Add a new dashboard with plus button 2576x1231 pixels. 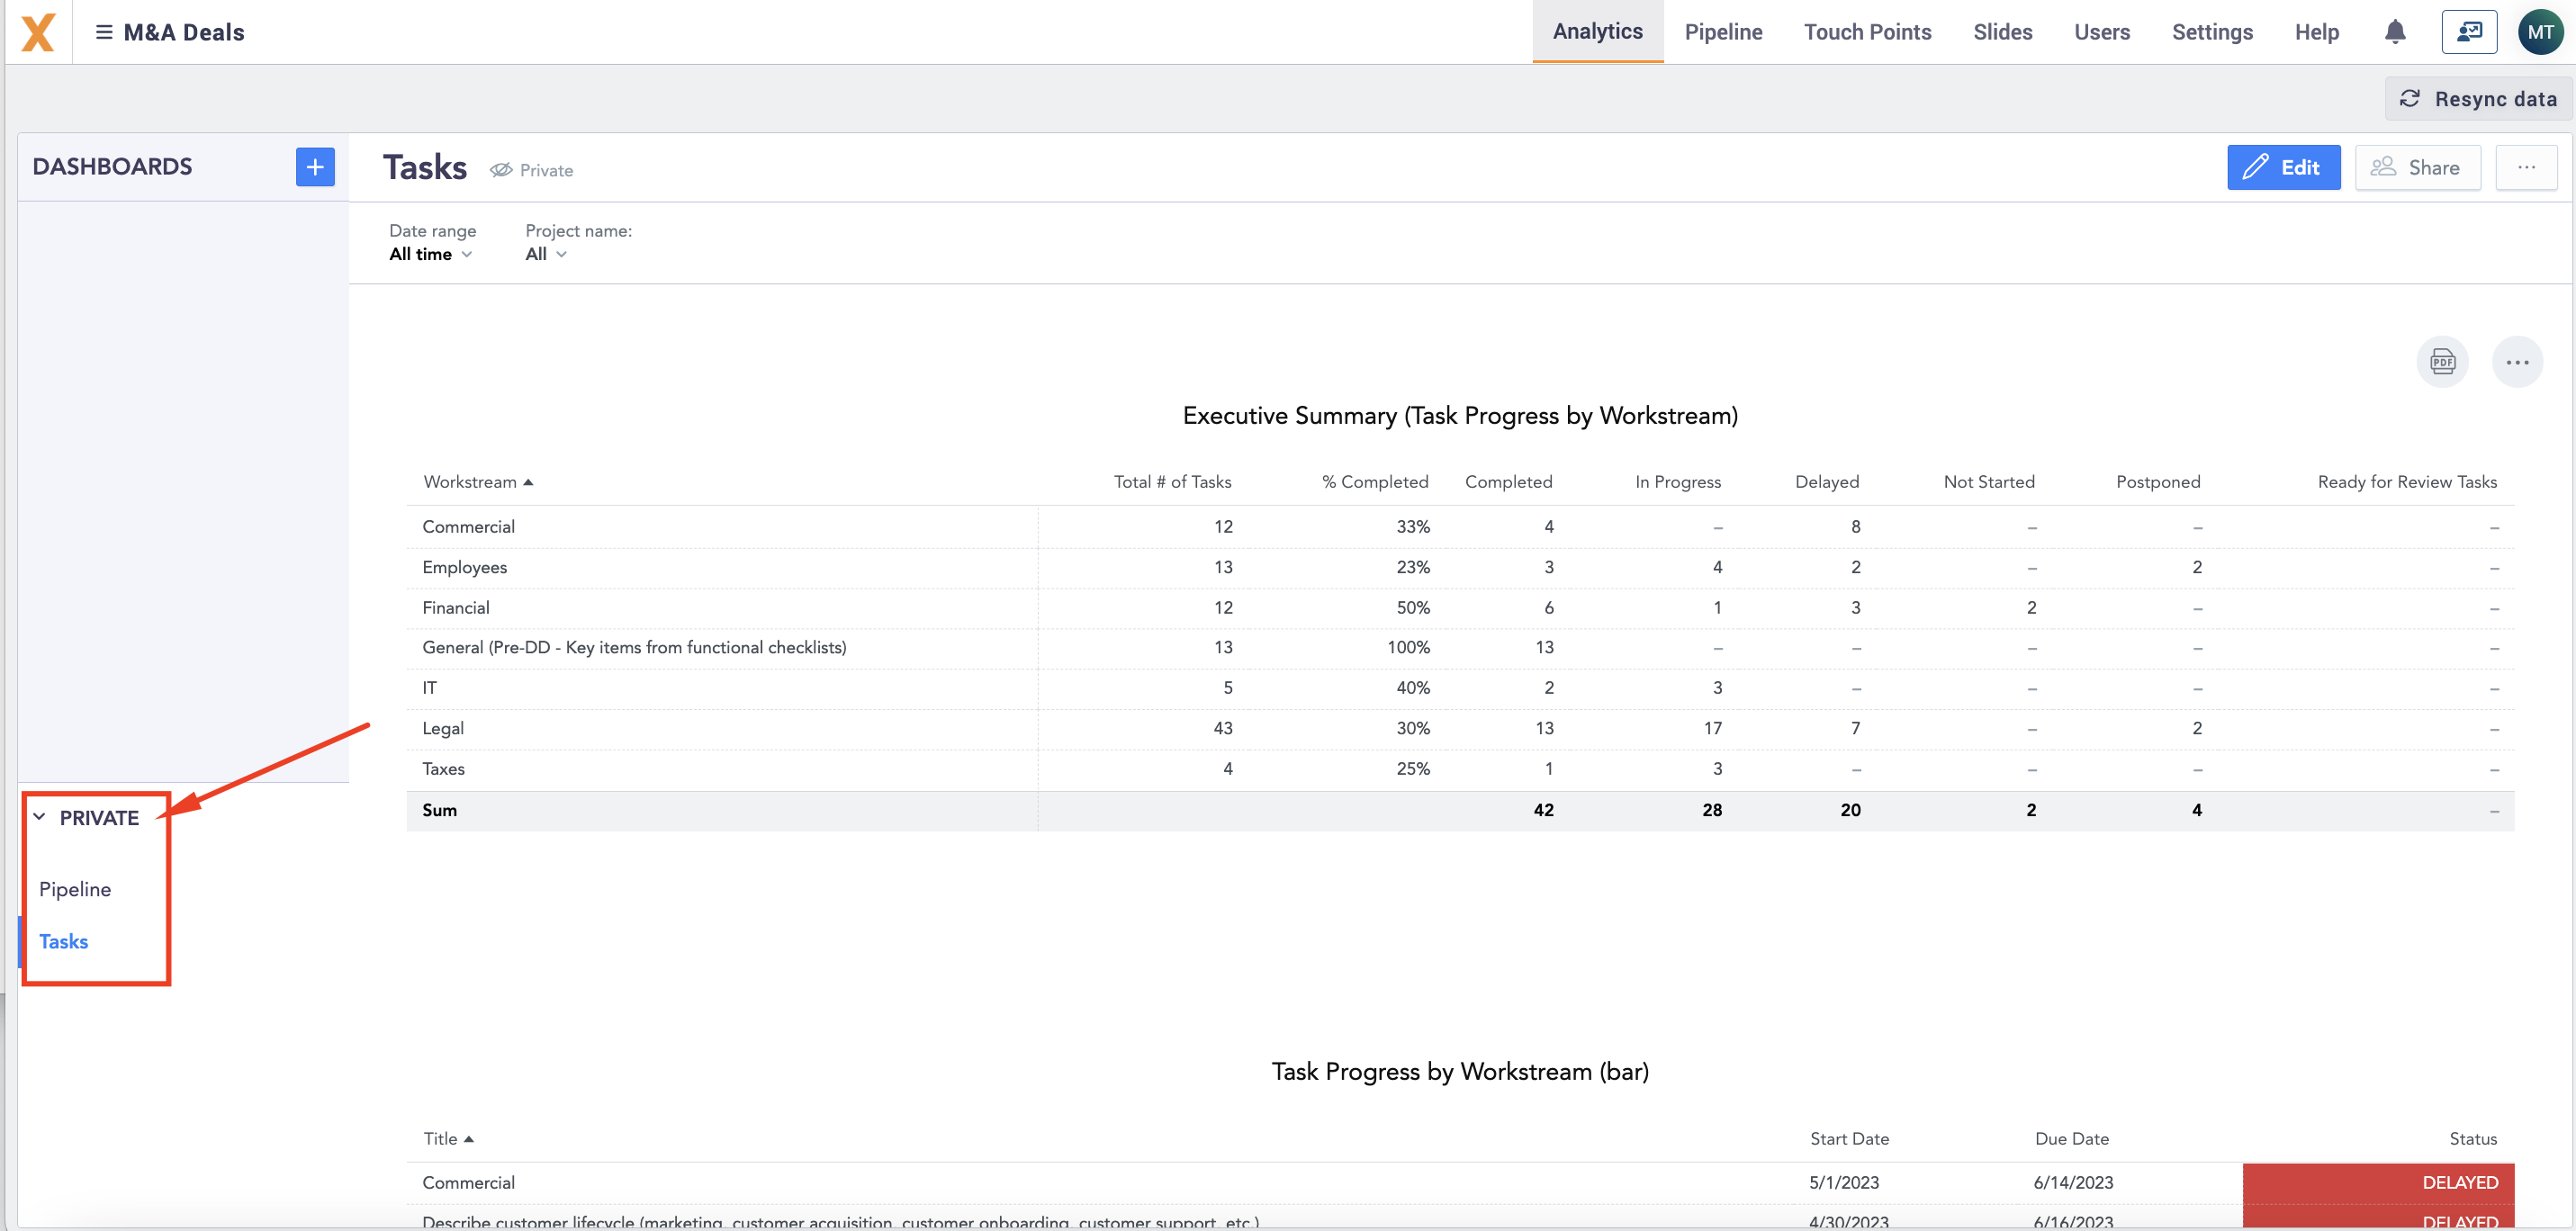(315, 166)
